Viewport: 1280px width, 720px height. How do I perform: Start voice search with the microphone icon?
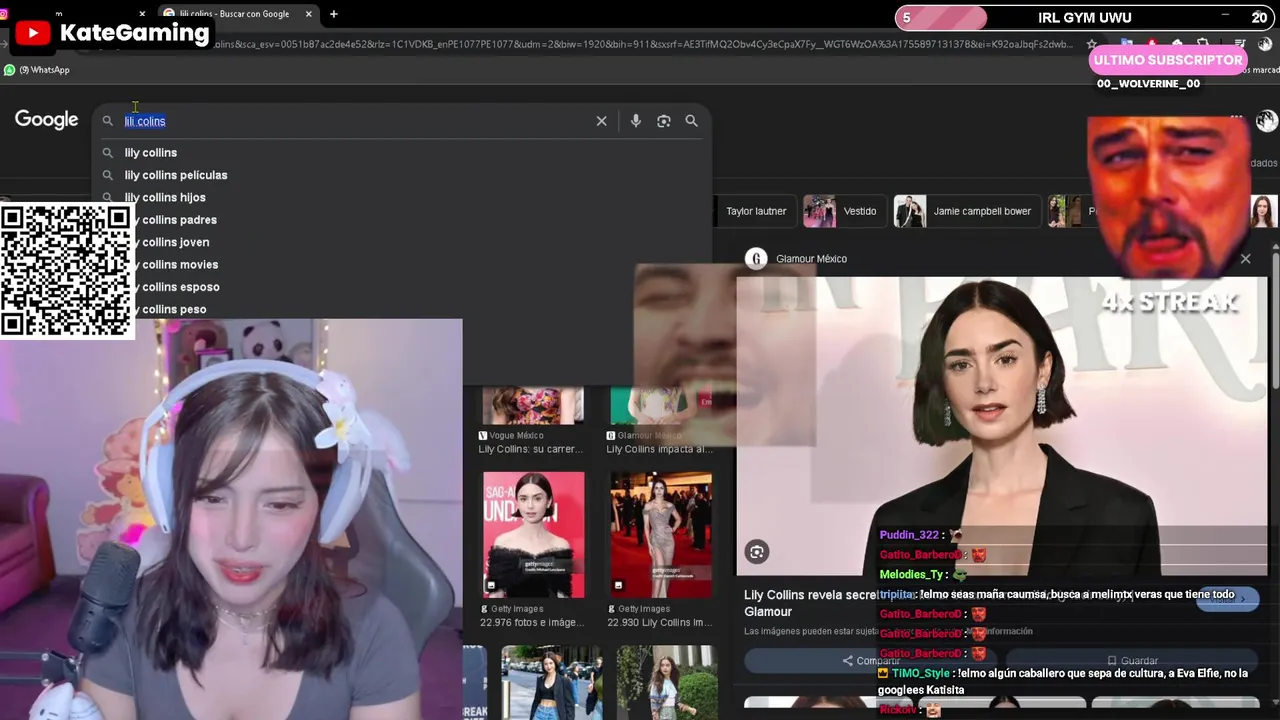(635, 121)
